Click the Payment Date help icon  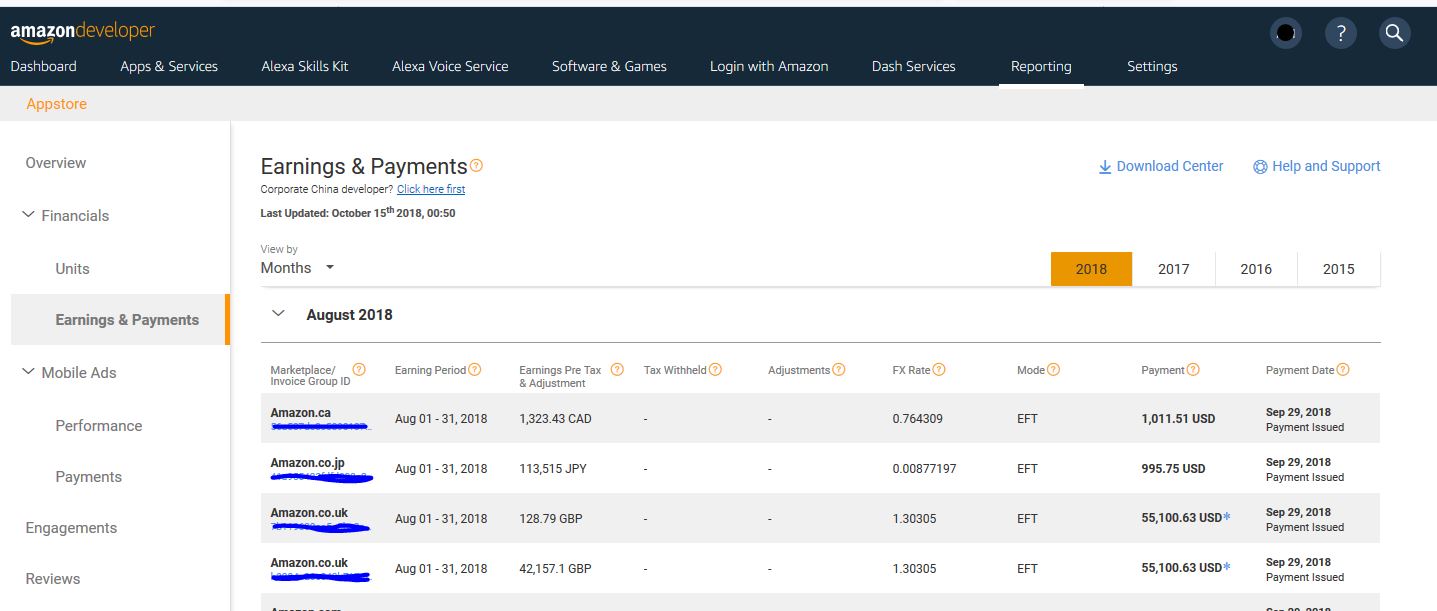pos(1343,370)
